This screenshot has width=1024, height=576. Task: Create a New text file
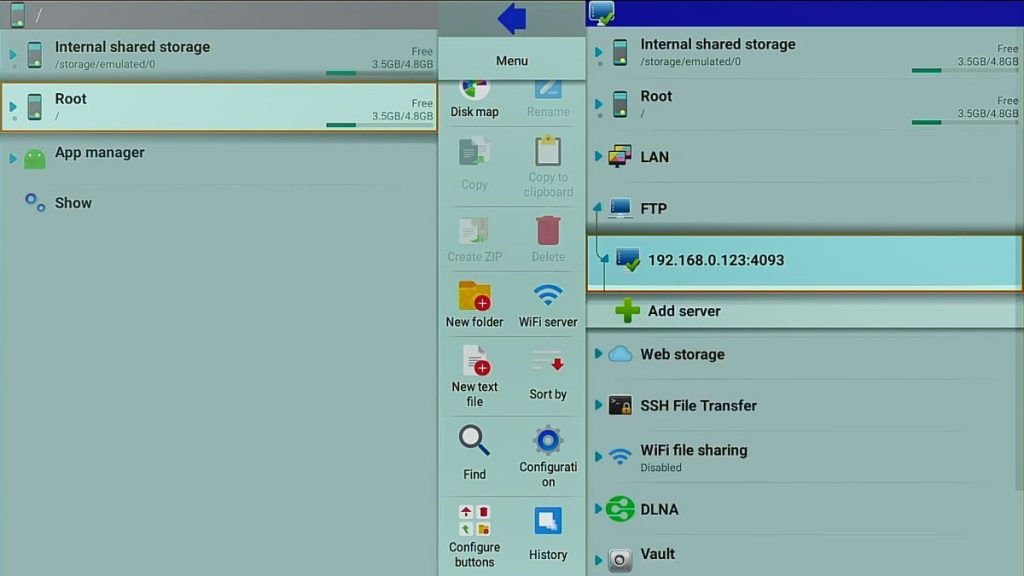click(x=474, y=376)
